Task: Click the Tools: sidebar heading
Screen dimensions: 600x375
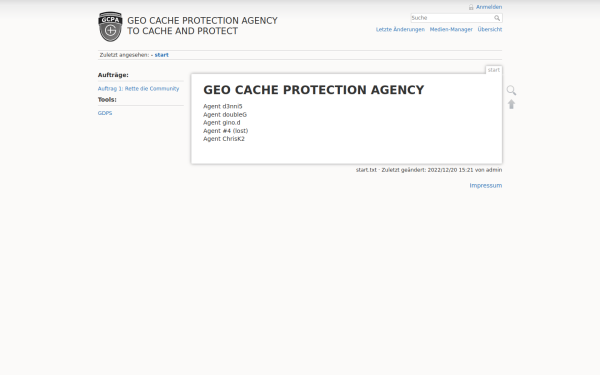Action: [x=107, y=99]
